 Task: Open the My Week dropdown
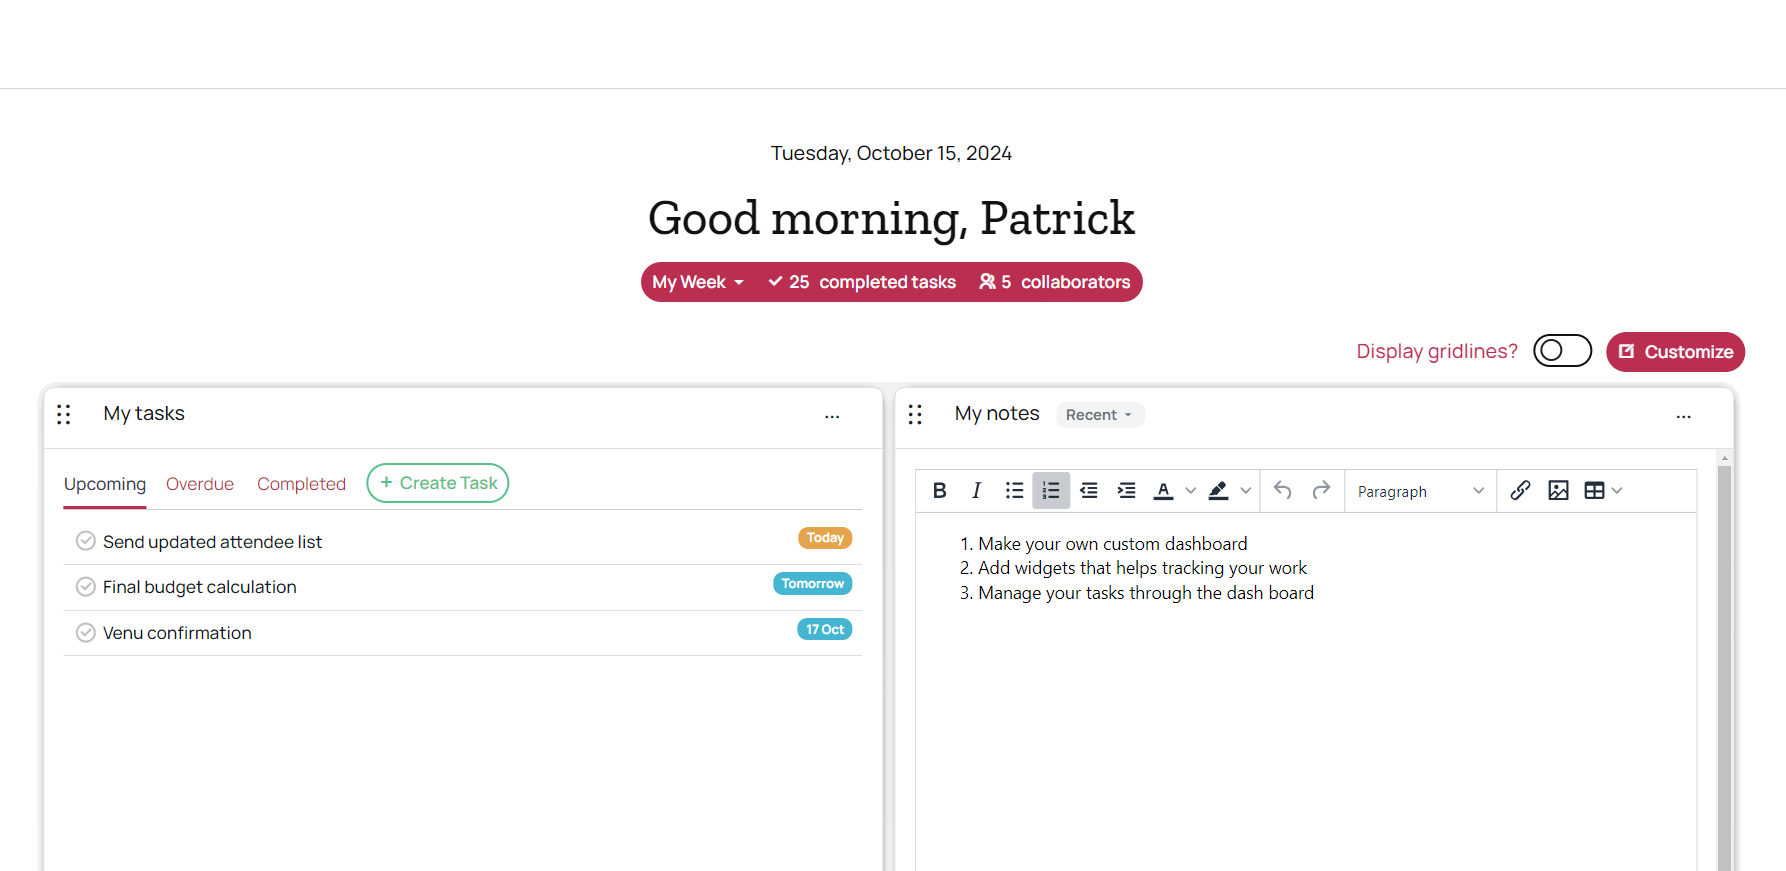[698, 282]
